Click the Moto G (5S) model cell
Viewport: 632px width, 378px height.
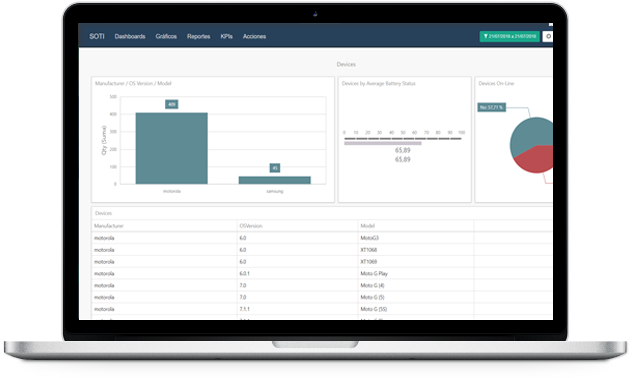[x=374, y=309]
